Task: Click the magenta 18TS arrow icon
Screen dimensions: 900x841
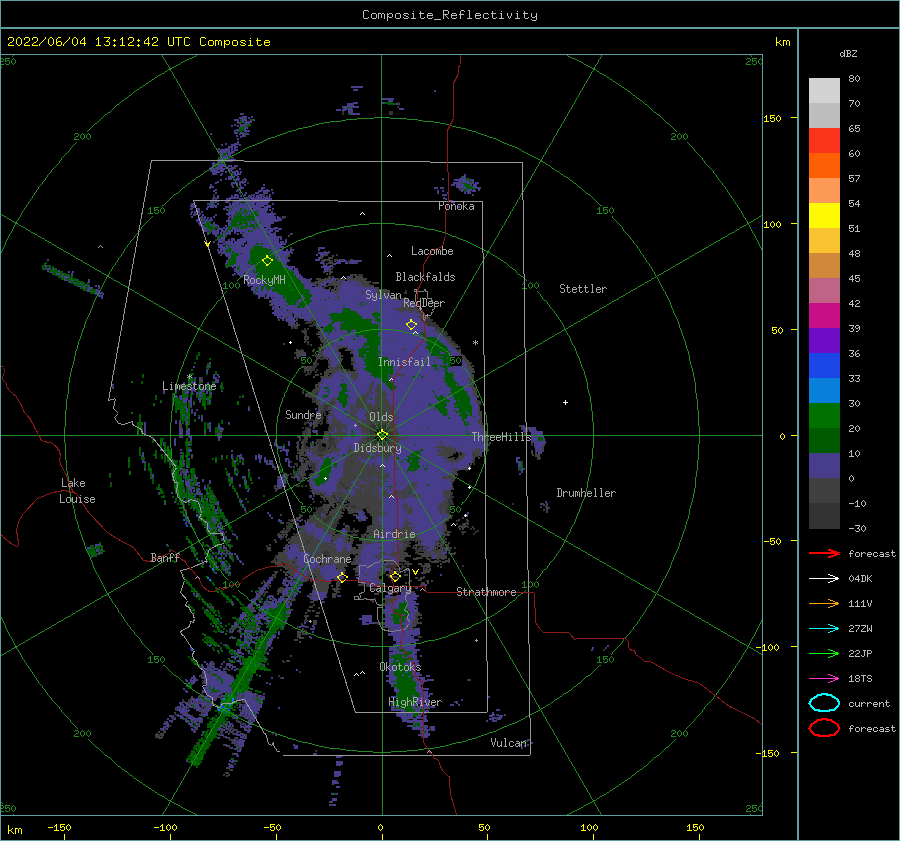Action: click(x=824, y=679)
